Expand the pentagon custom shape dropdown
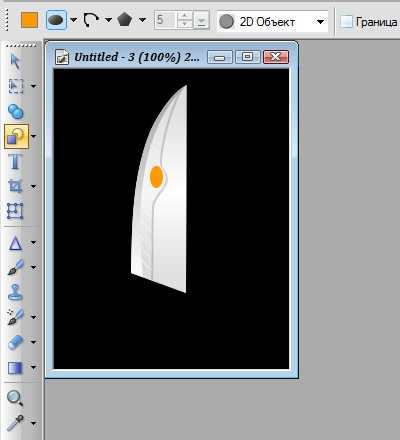 [x=142, y=20]
